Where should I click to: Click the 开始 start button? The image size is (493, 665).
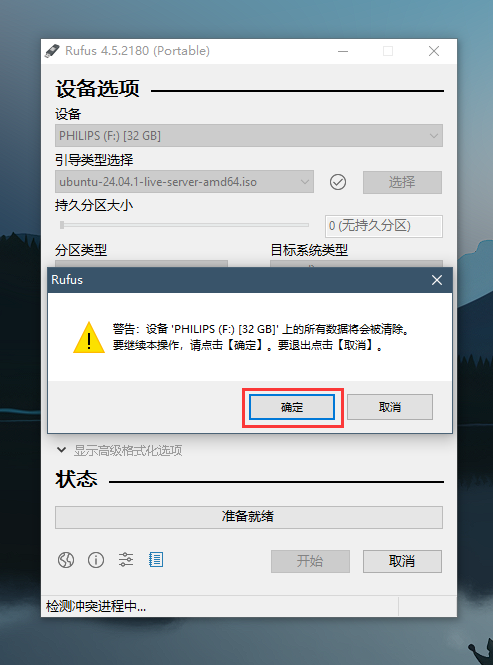tap(310, 561)
